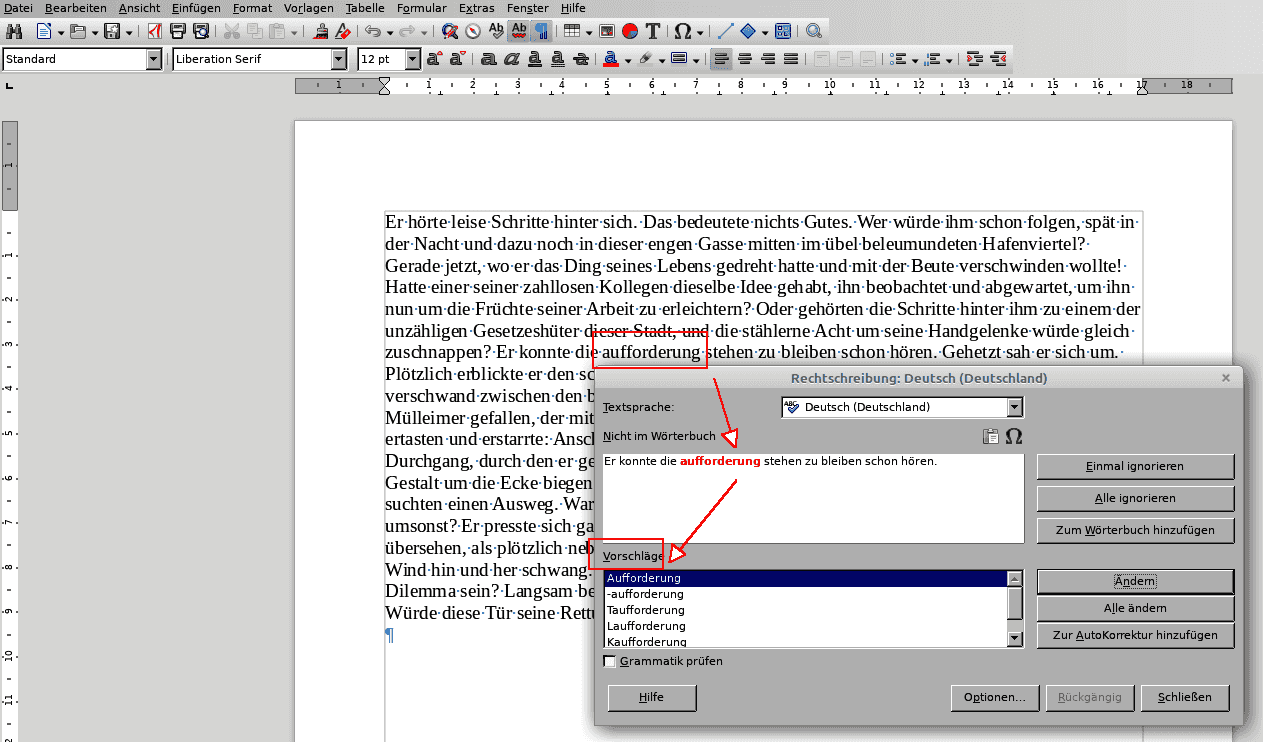Select the Line drawing tool
Screen dimensions: 1263x742
pos(726,31)
